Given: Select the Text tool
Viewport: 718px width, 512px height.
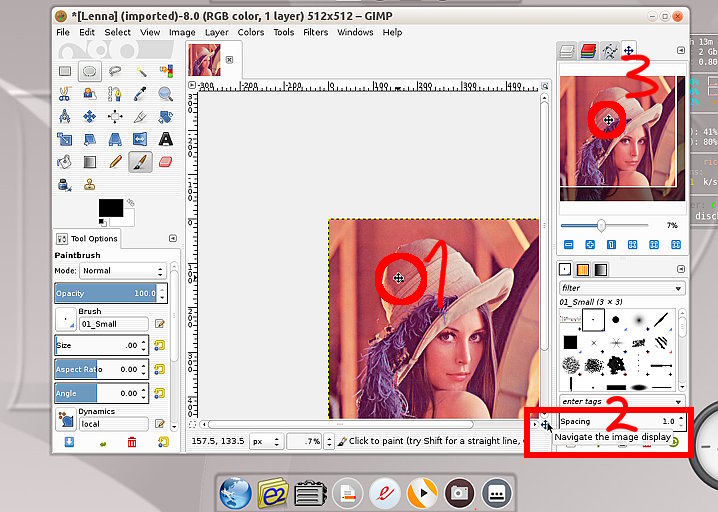Looking at the screenshot, I should pos(166,139).
